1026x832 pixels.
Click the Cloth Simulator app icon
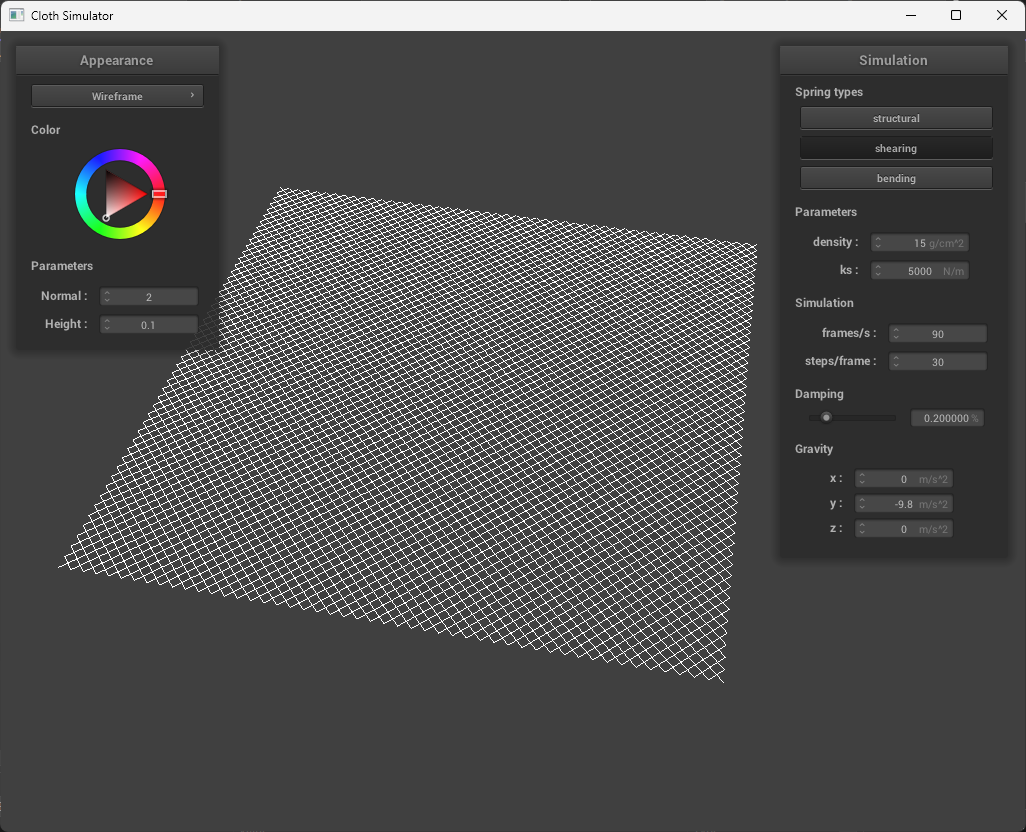tap(16, 15)
